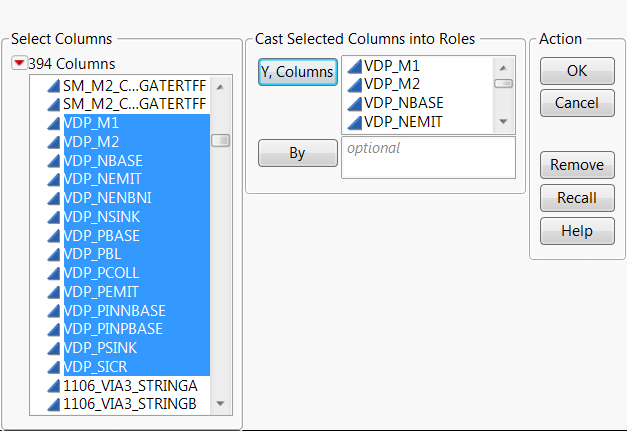Confirm the dialog with OK

tap(577, 71)
